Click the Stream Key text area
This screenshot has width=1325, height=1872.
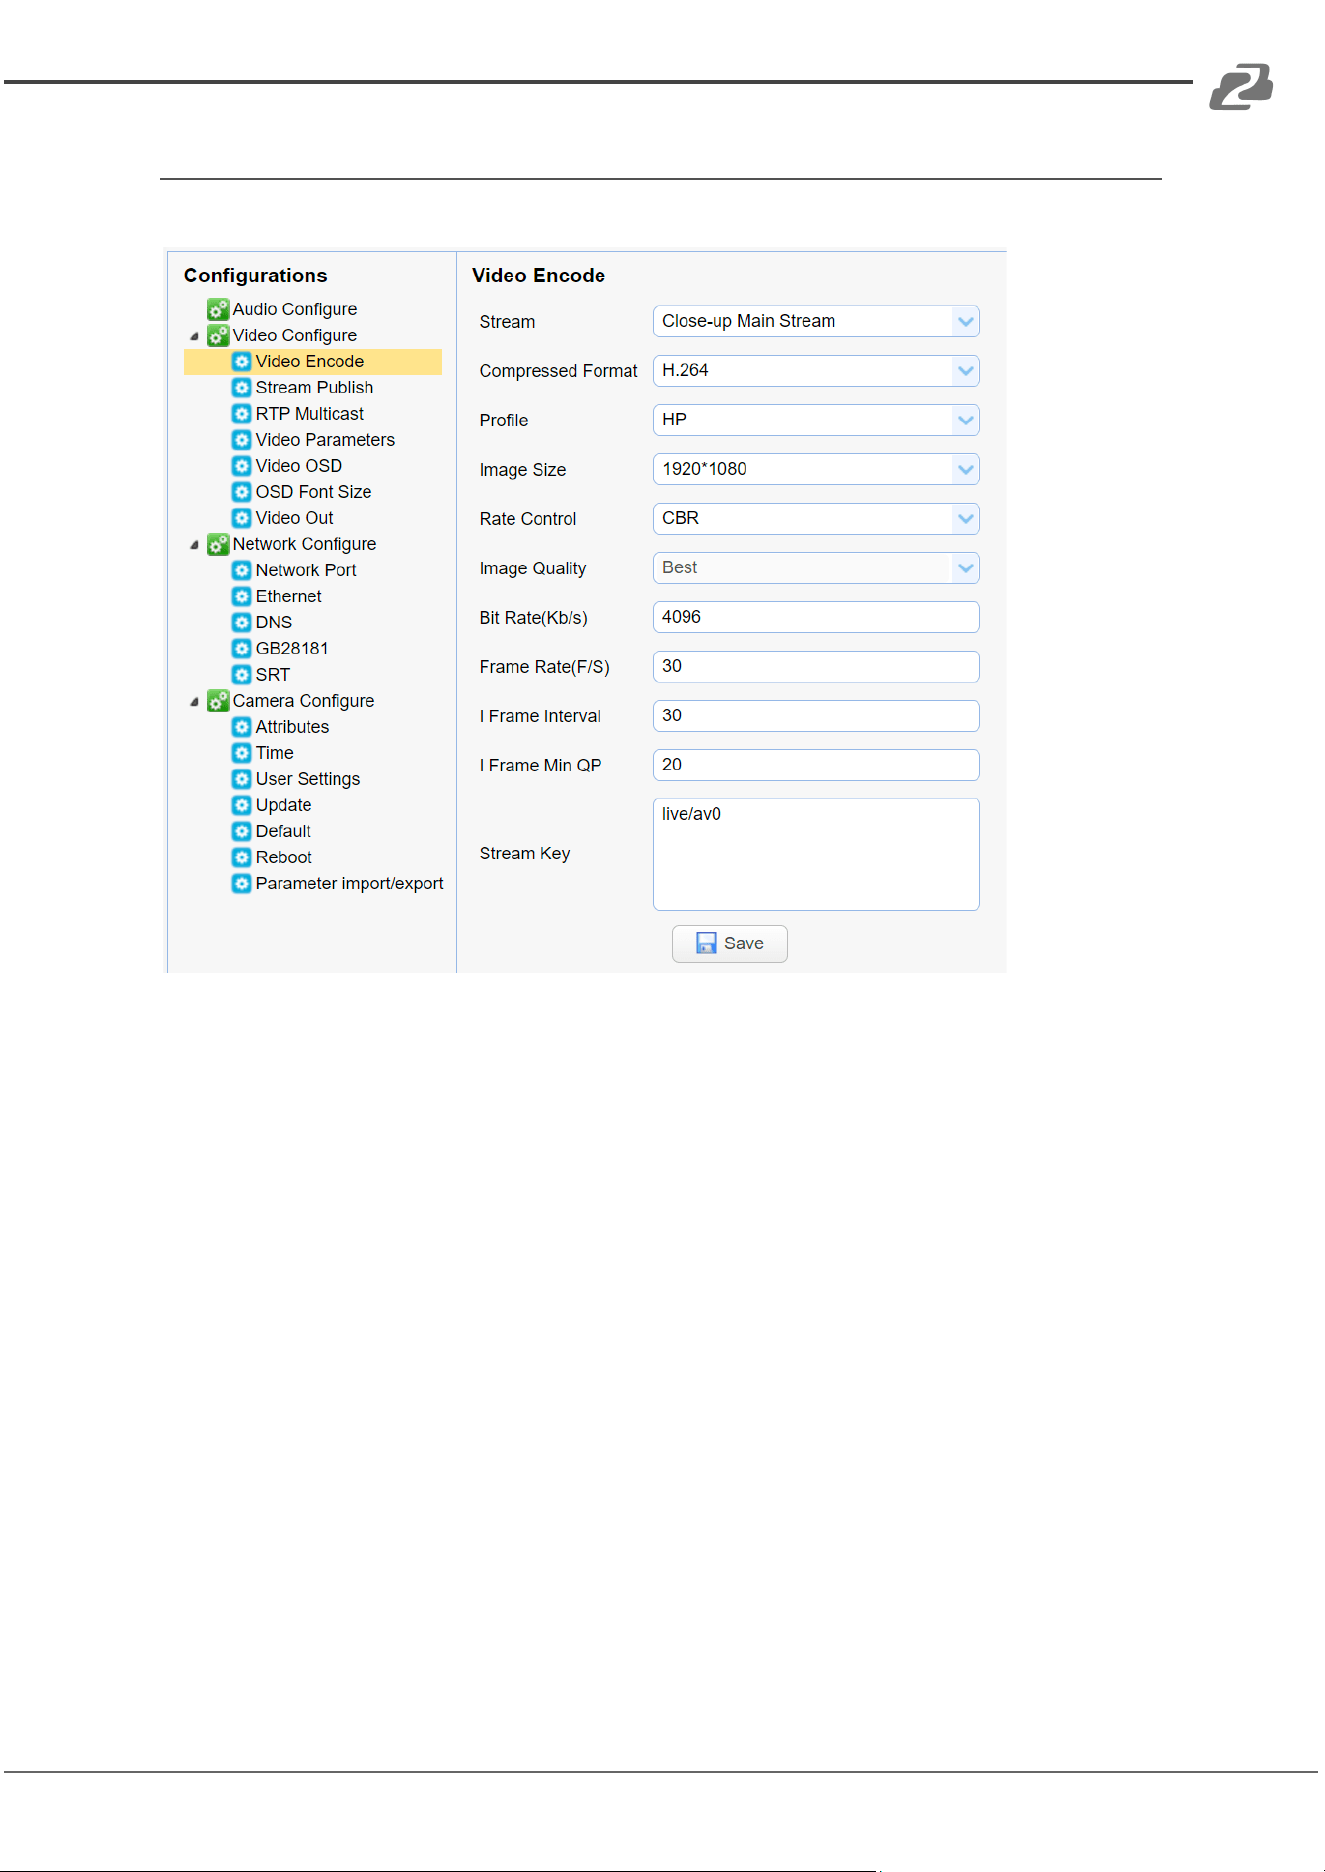pyautogui.click(x=816, y=854)
